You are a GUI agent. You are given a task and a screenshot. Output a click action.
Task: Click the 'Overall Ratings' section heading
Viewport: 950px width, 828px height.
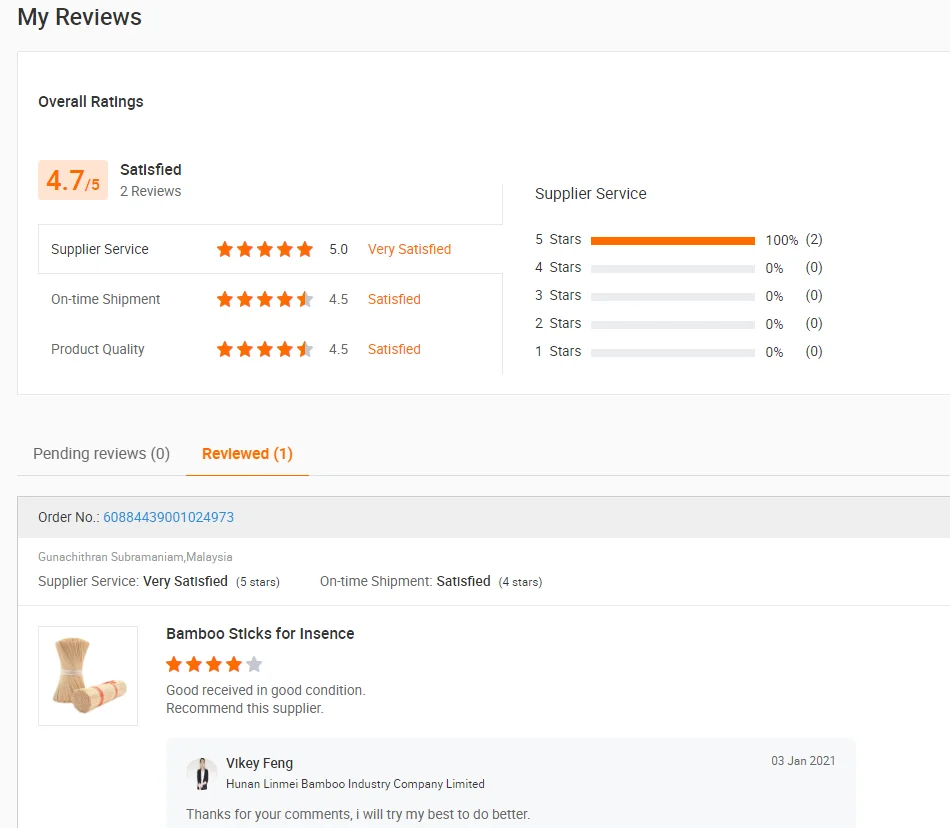(x=91, y=102)
